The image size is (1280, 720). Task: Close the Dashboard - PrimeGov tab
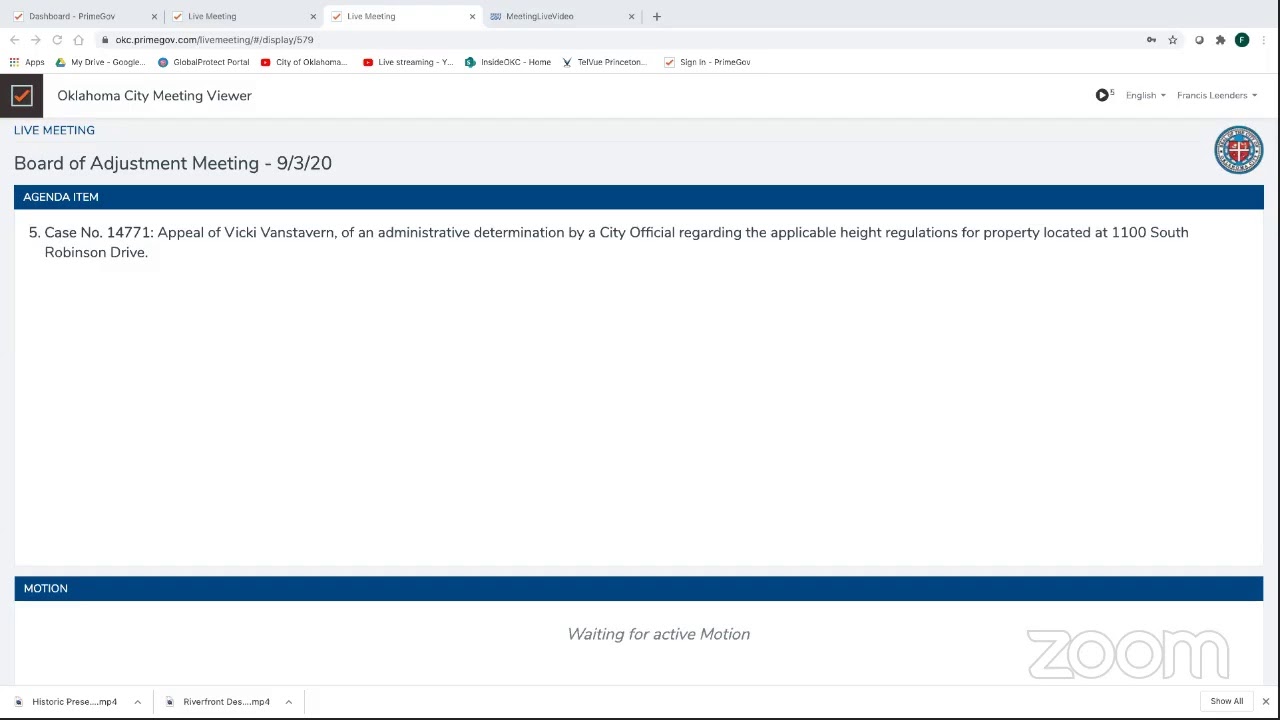click(x=154, y=16)
